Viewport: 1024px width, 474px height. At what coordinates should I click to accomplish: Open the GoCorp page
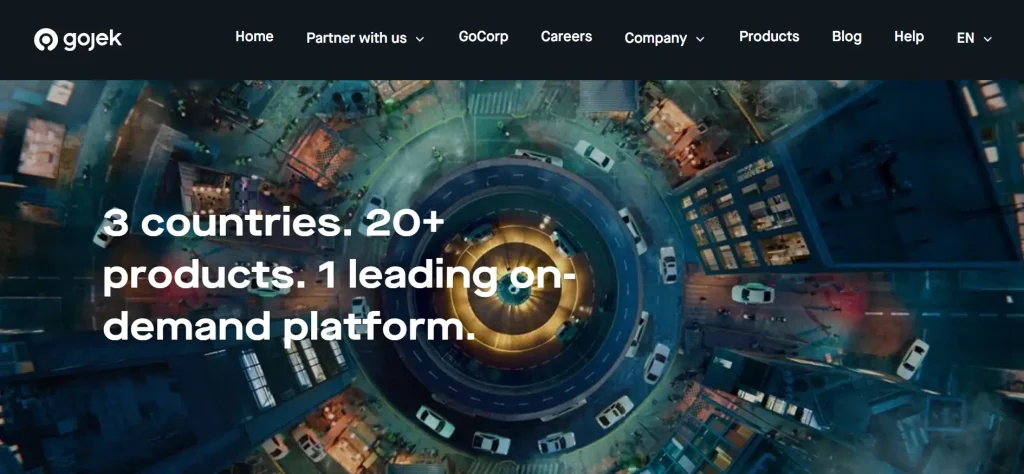(x=483, y=37)
